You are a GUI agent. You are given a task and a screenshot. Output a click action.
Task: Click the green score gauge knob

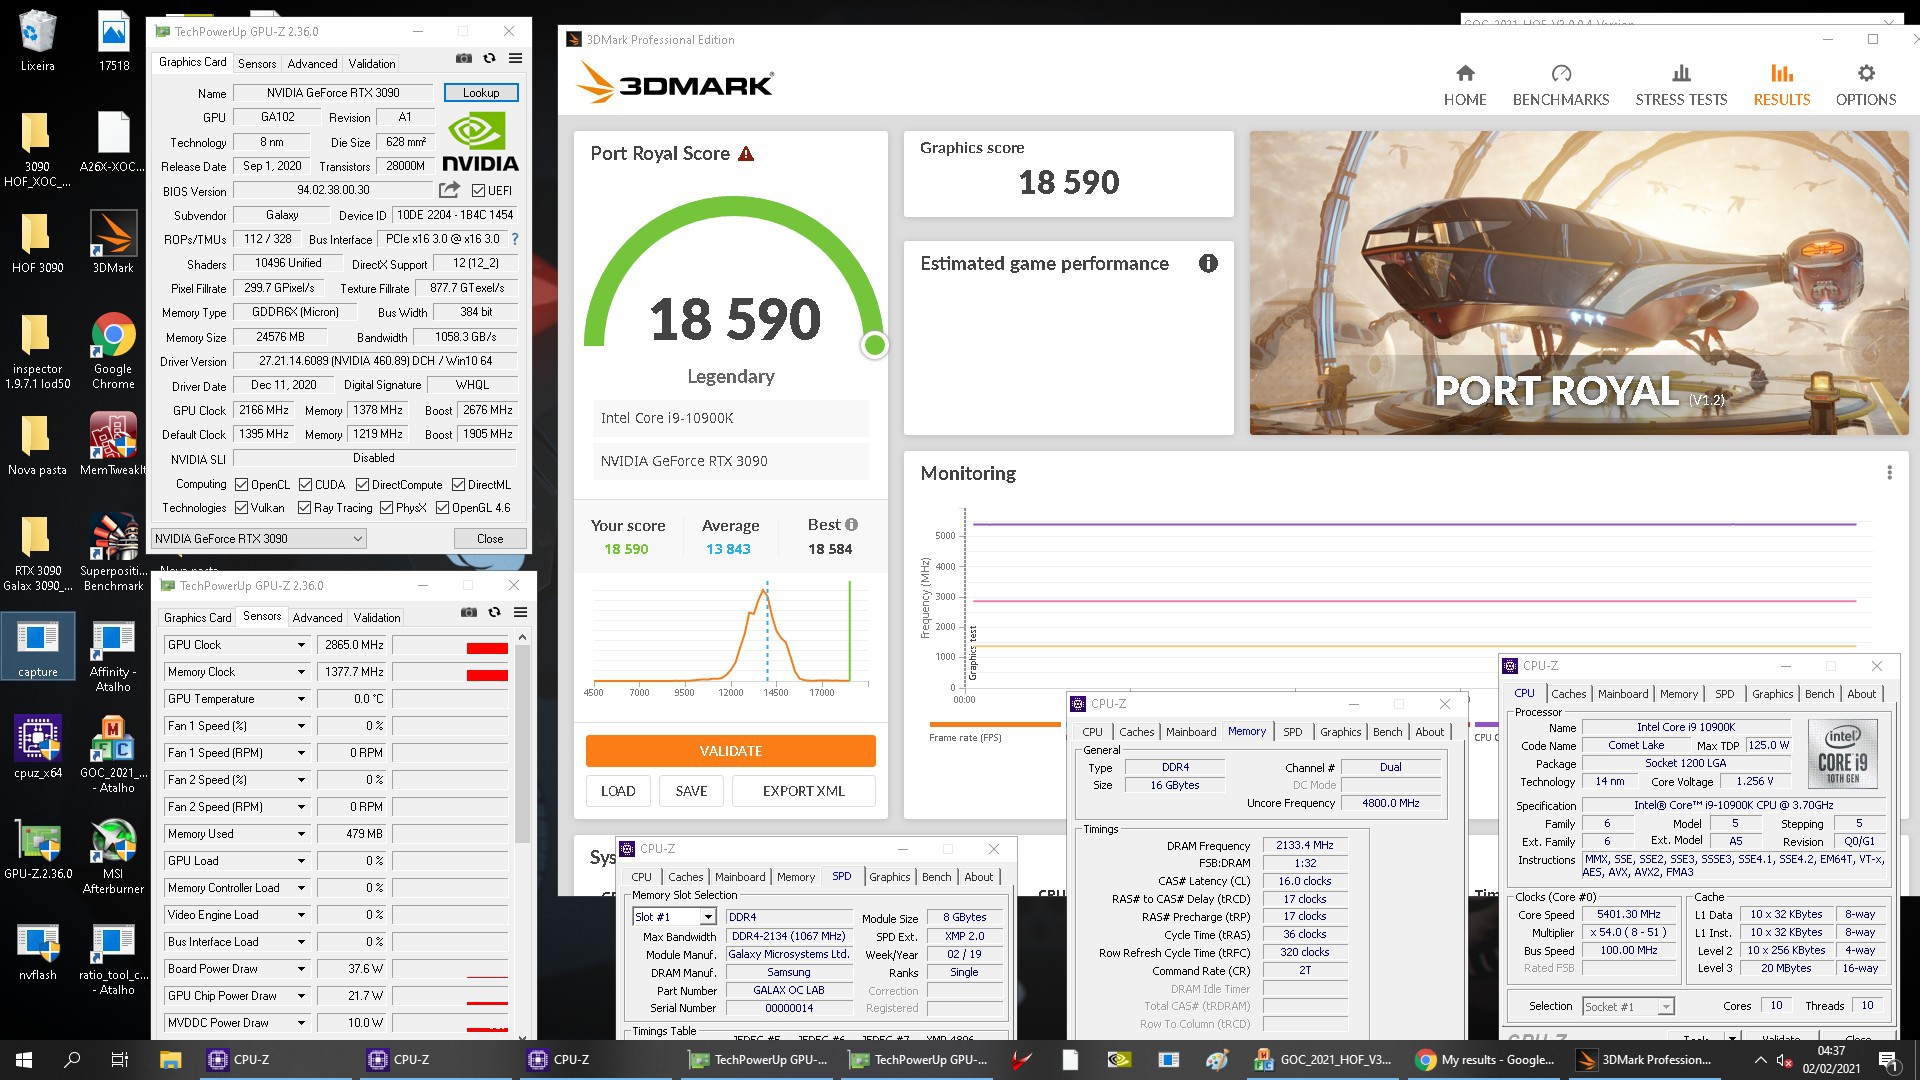tap(875, 345)
